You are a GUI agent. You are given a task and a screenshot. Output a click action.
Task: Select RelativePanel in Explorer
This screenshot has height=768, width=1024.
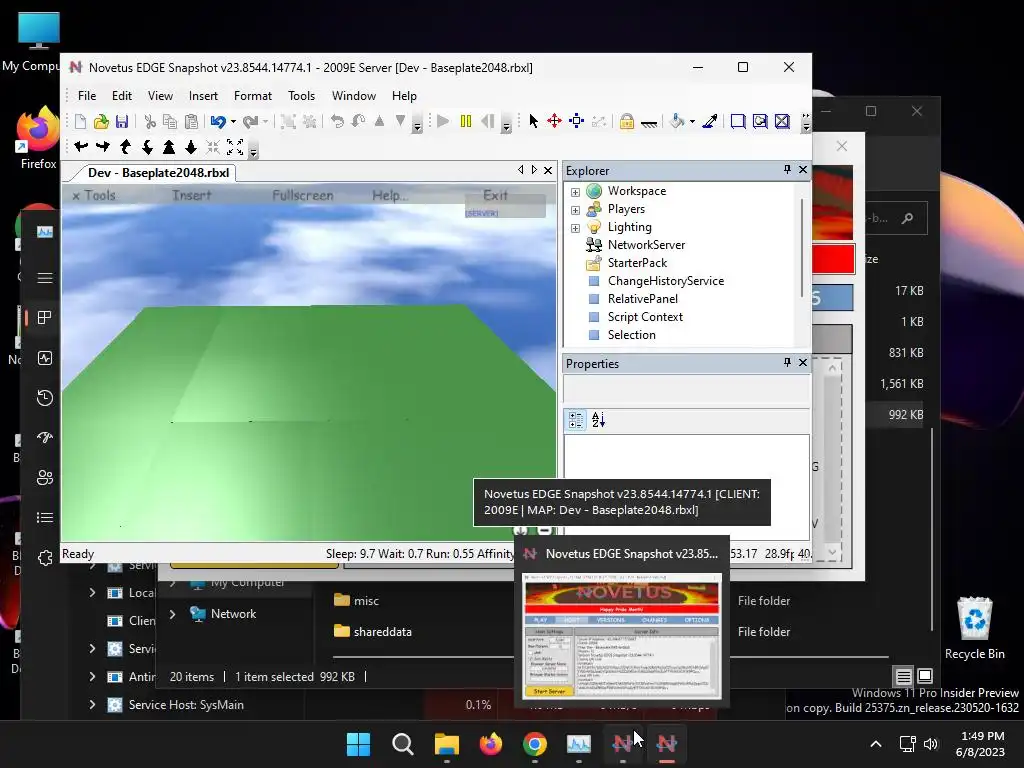[642, 299]
